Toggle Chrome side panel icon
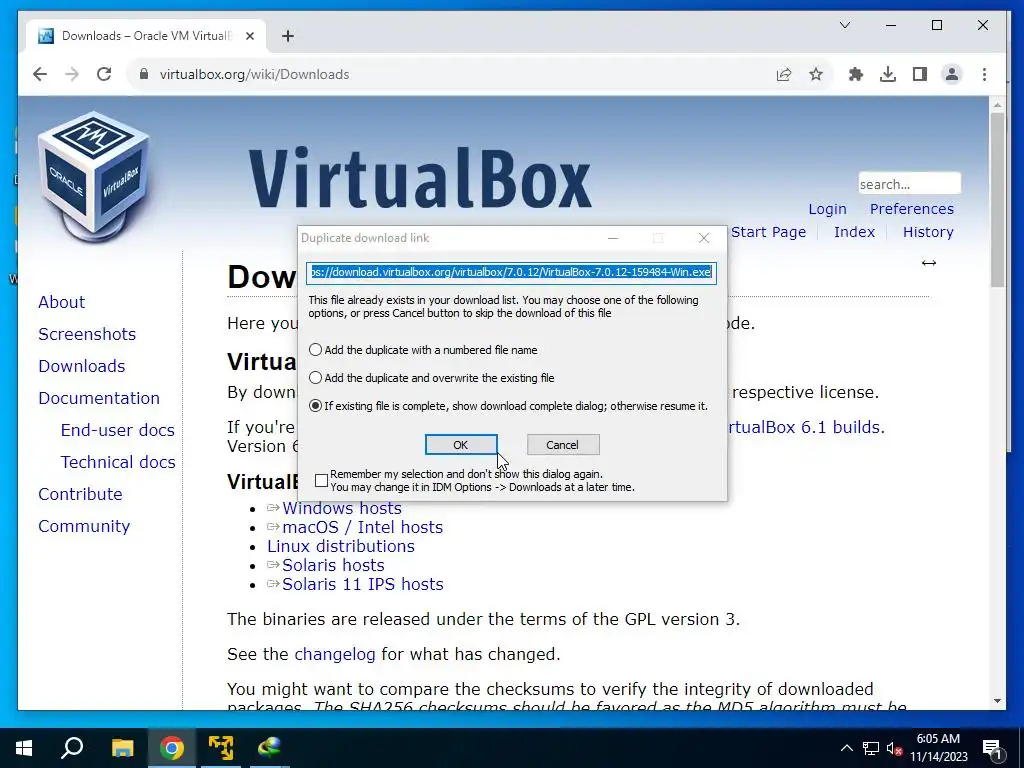Image resolution: width=1024 pixels, height=768 pixels. coord(920,74)
